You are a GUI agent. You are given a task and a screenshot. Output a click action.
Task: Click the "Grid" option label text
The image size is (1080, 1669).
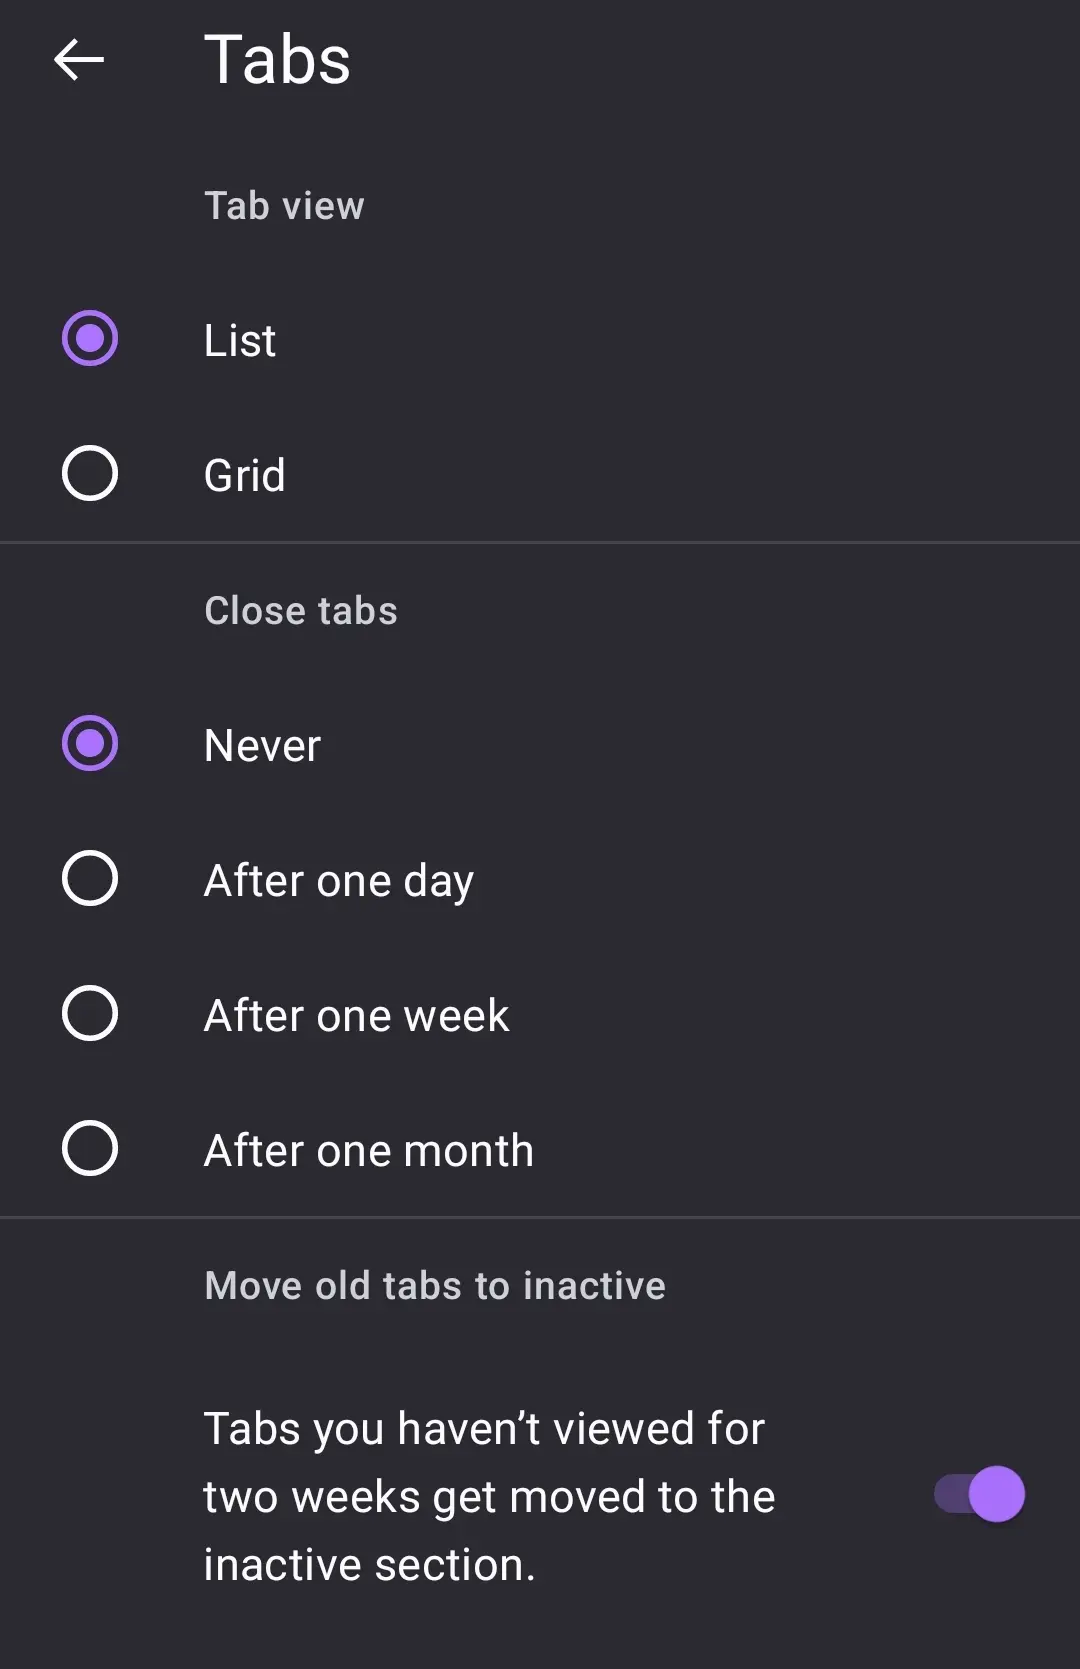pos(245,475)
